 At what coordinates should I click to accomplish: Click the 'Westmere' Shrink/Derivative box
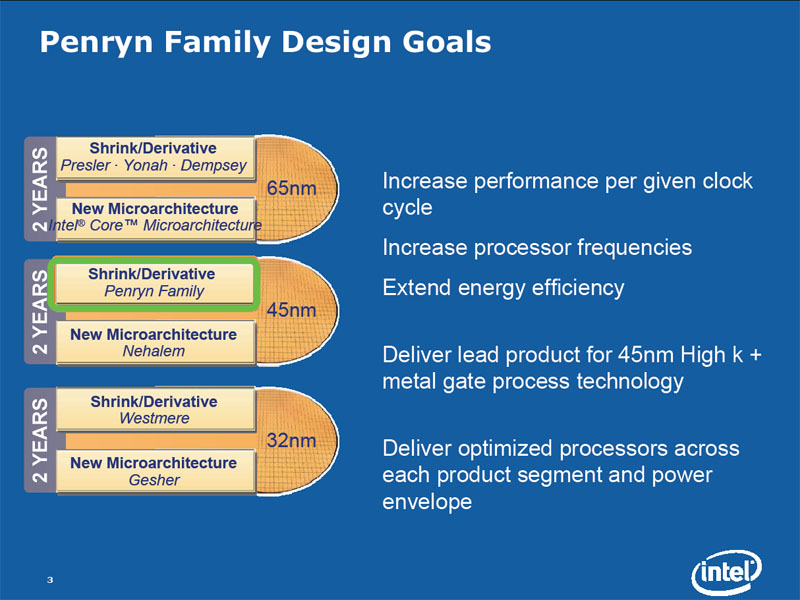tap(155, 410)
